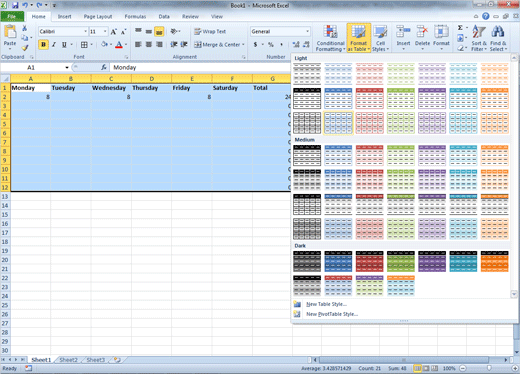
Task: Expand the font name Calibri dropdown
Action: tap(85, 31)
